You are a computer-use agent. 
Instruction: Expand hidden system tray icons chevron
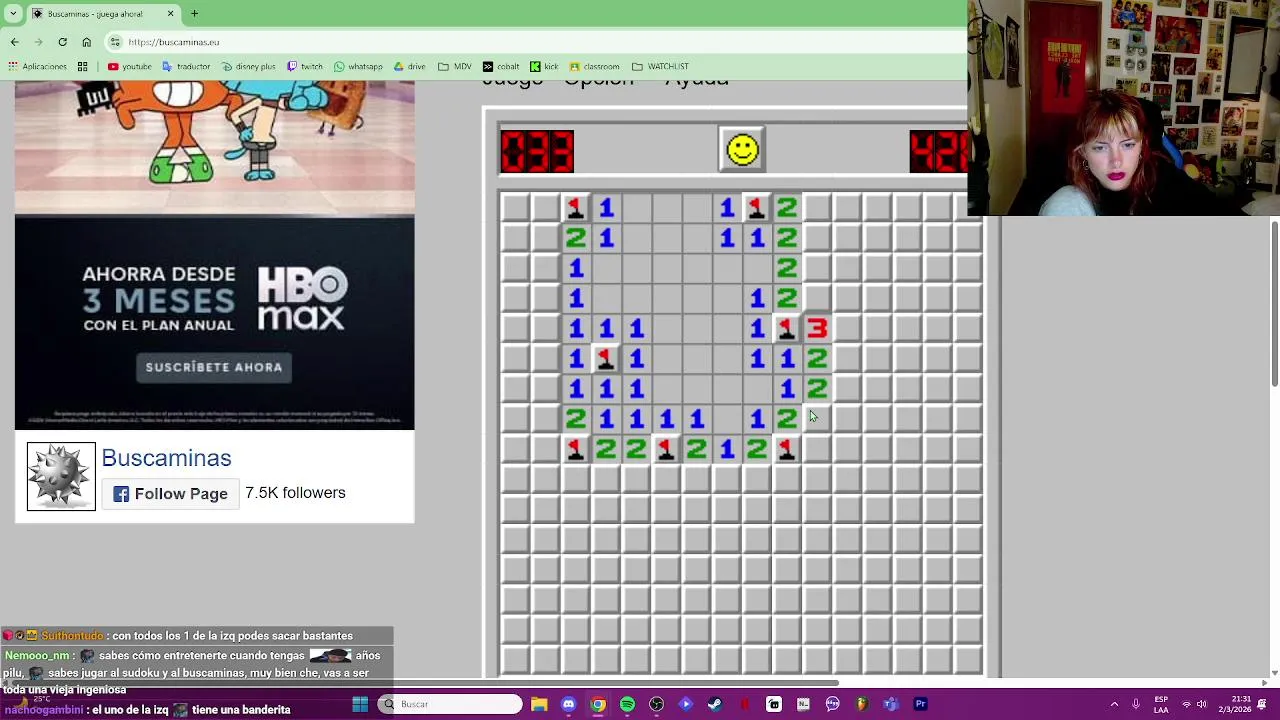coord(1114,704)
